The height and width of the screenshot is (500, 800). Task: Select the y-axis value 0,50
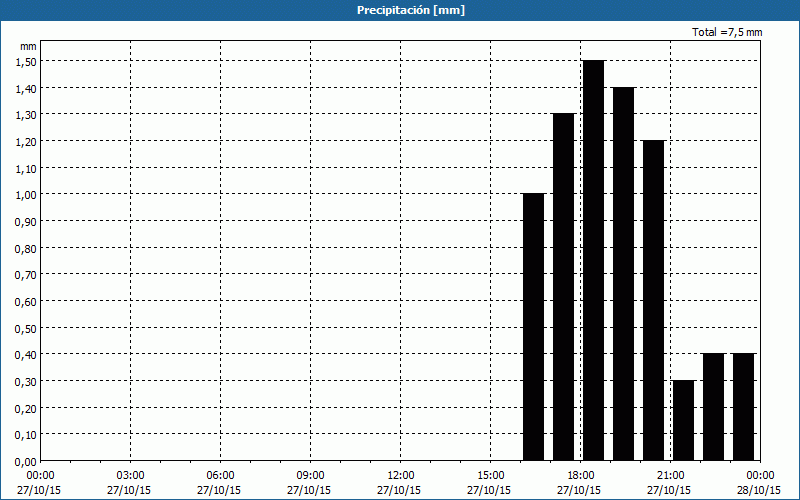[26, 328]
